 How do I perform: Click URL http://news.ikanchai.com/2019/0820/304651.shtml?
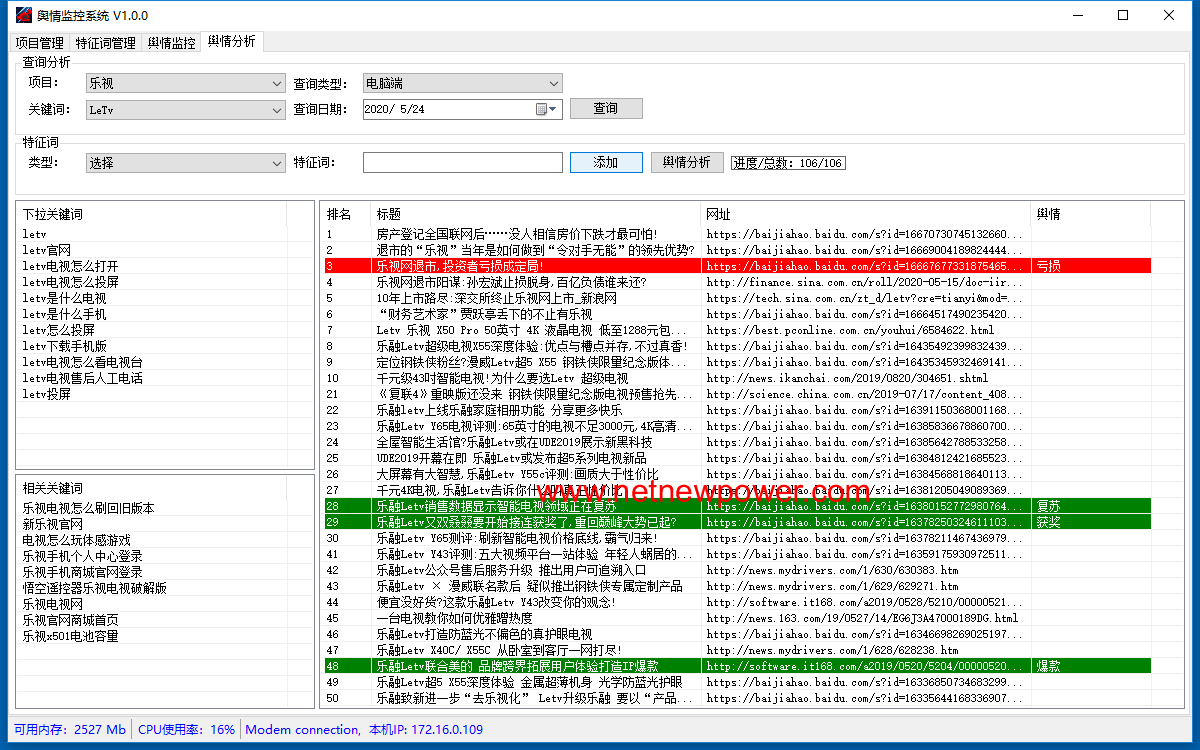point(847,378)
